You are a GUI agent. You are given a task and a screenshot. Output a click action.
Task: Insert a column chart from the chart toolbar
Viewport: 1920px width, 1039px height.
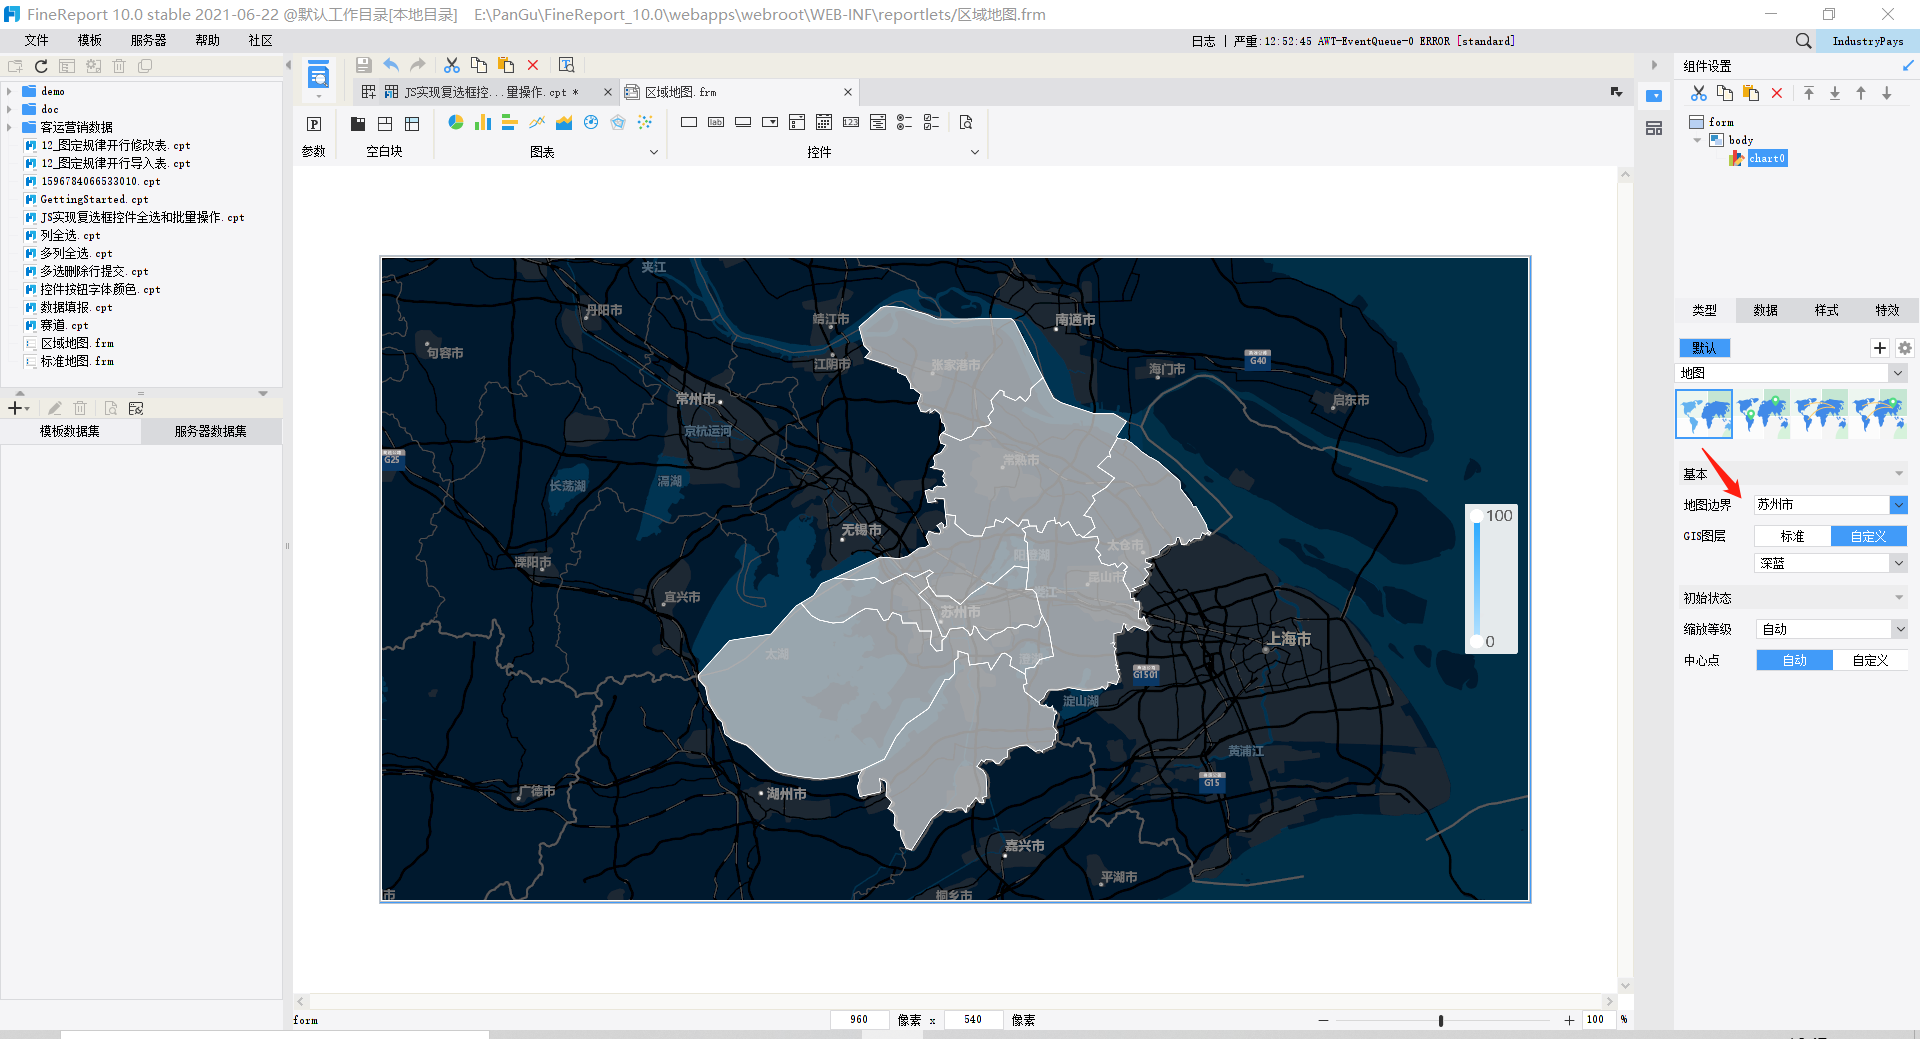[483, 122]
